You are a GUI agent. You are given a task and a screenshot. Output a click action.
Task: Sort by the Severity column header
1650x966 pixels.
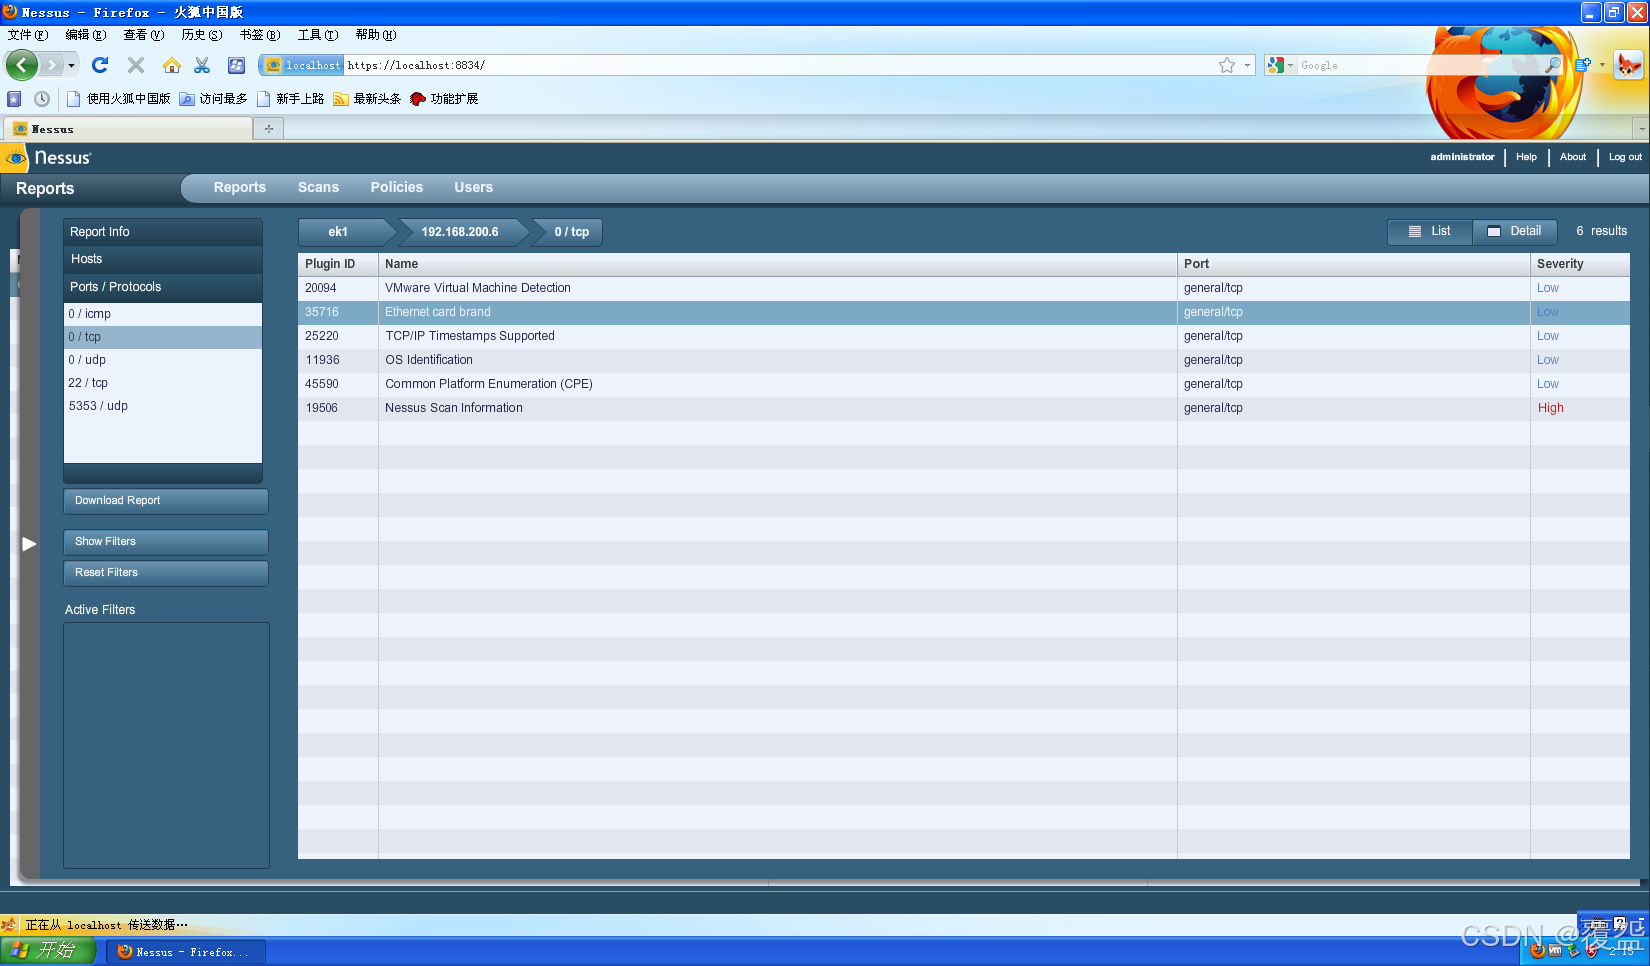click(x=1580, y=264)
